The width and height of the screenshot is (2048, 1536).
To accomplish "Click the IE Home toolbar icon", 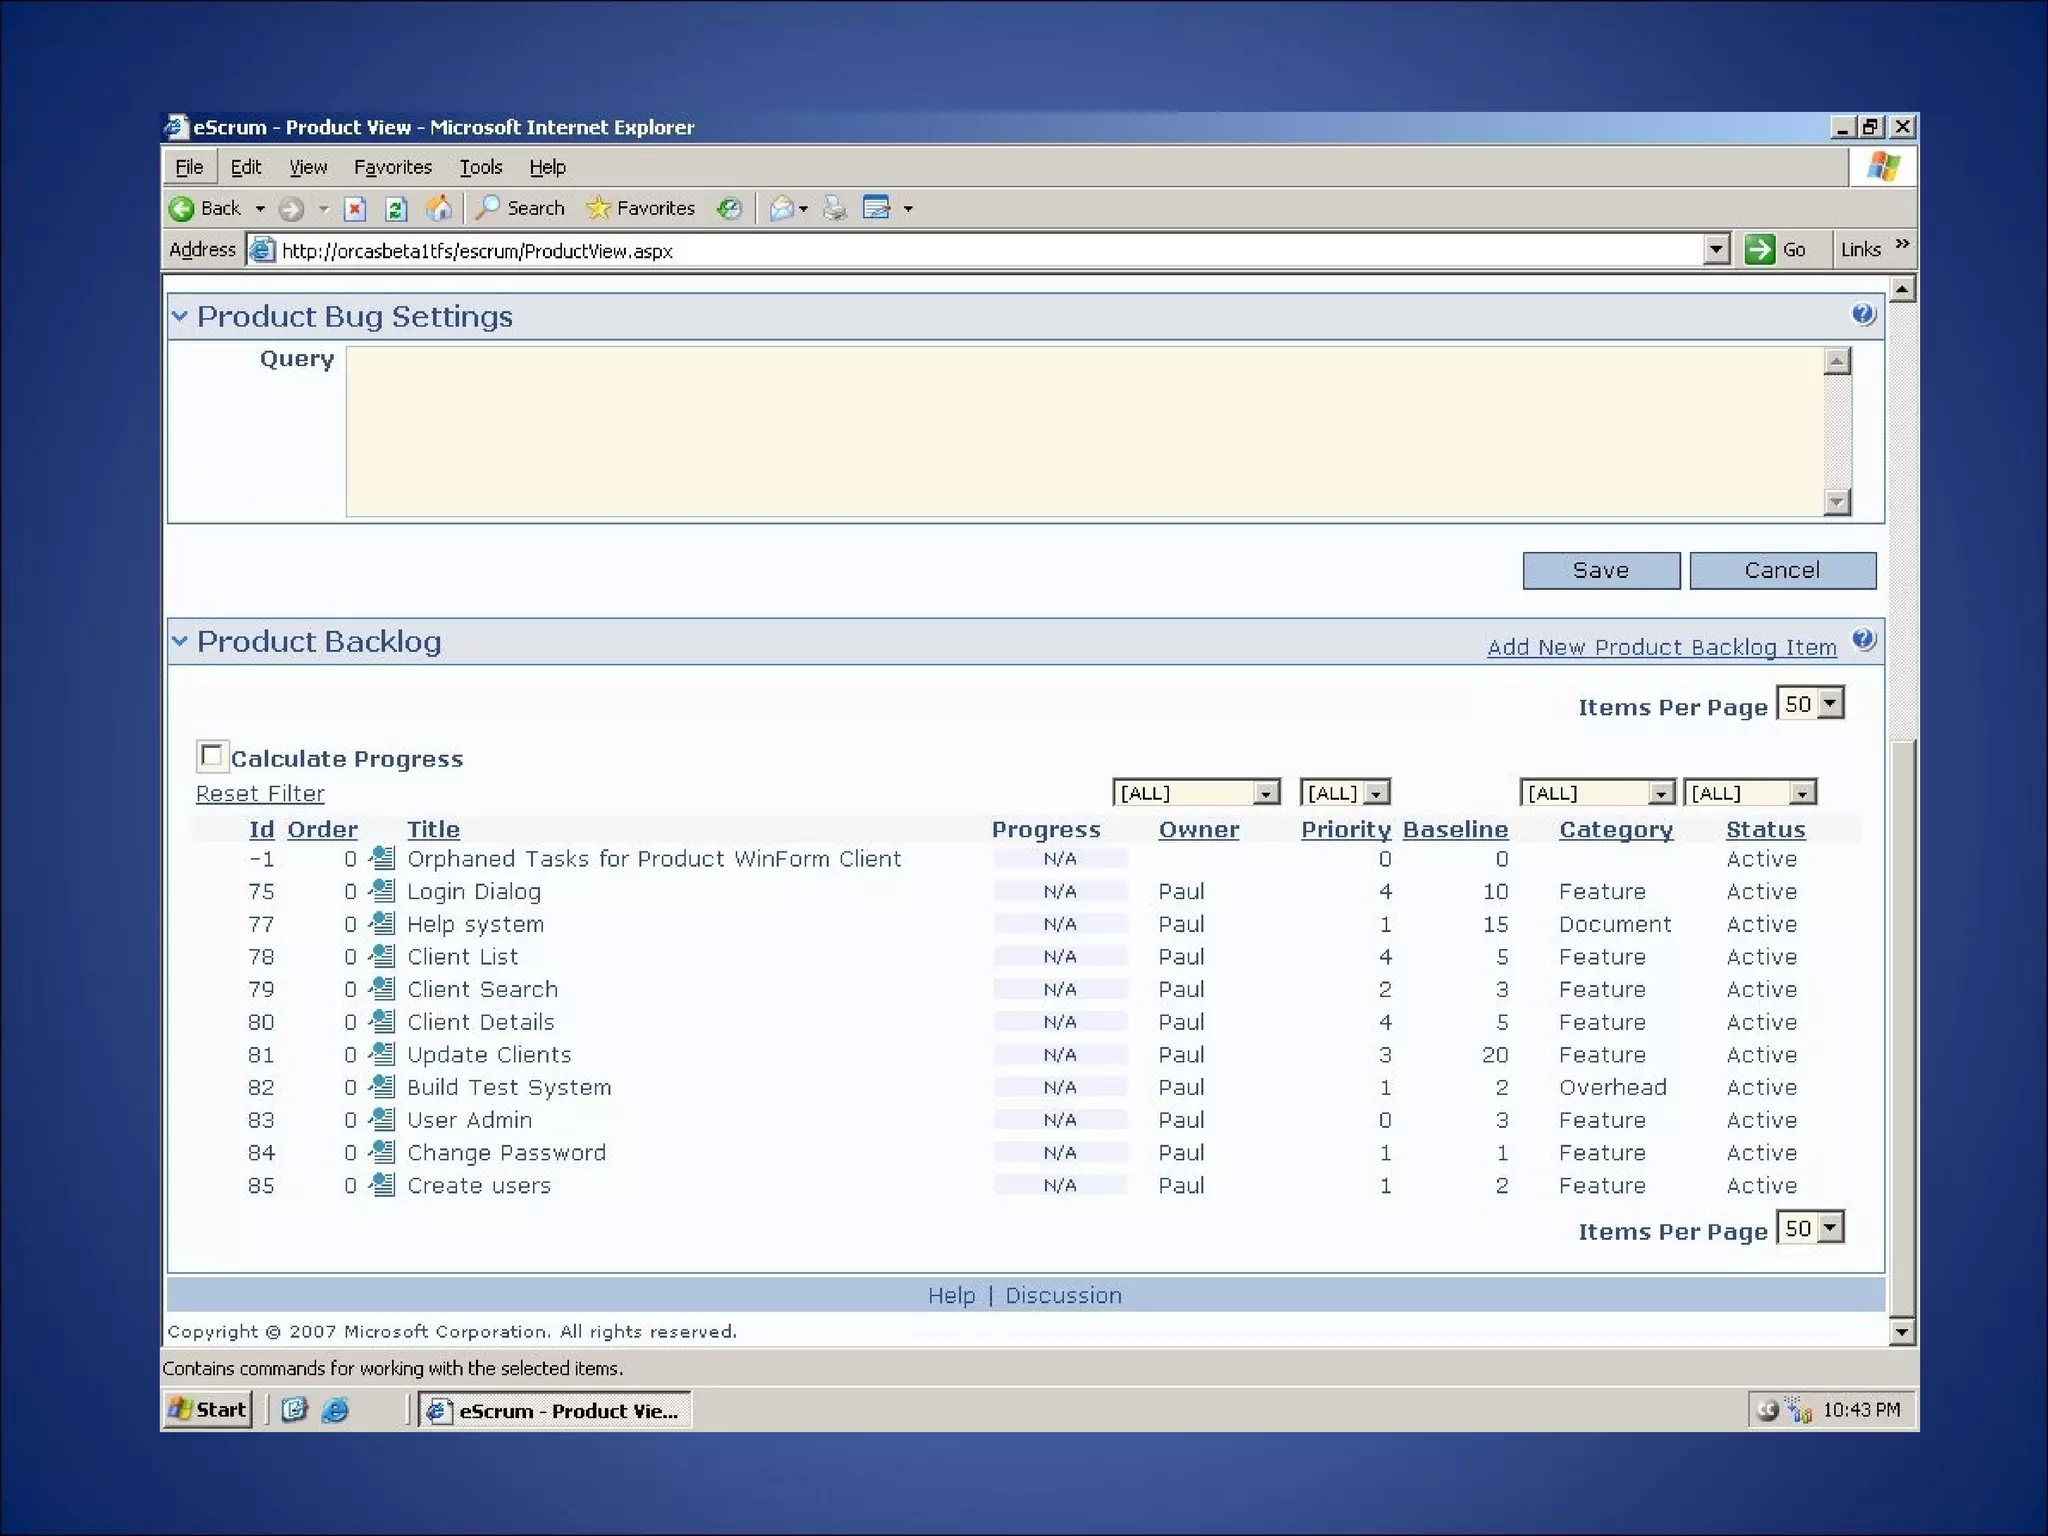I will click(438, 208).
